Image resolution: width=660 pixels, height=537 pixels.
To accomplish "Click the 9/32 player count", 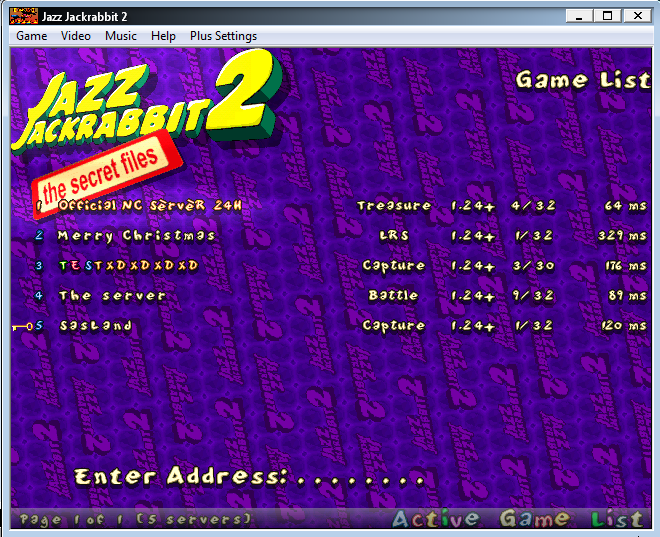I will [533, 295].
